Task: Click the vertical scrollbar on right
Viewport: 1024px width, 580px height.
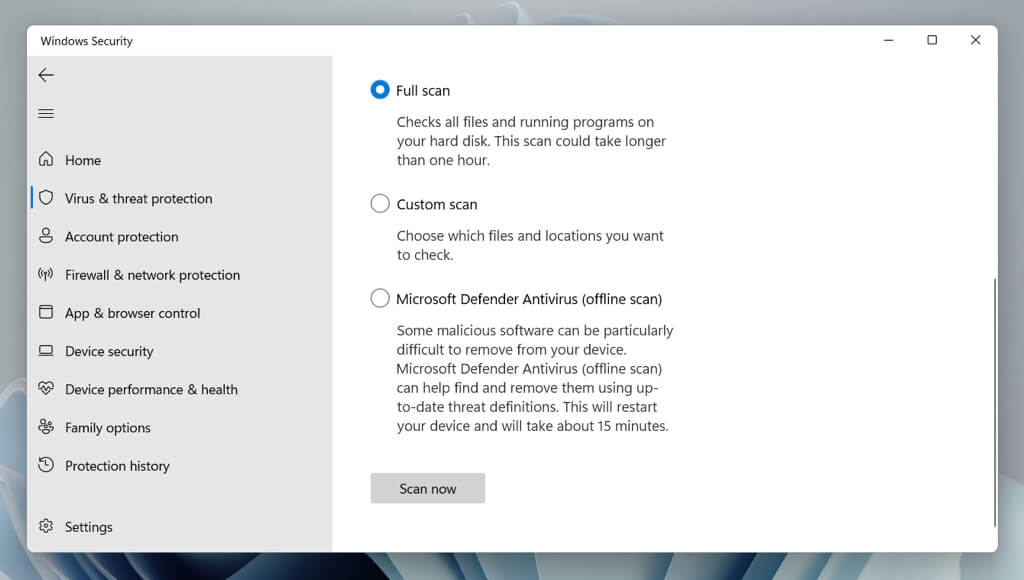Action: click(995, 402)
